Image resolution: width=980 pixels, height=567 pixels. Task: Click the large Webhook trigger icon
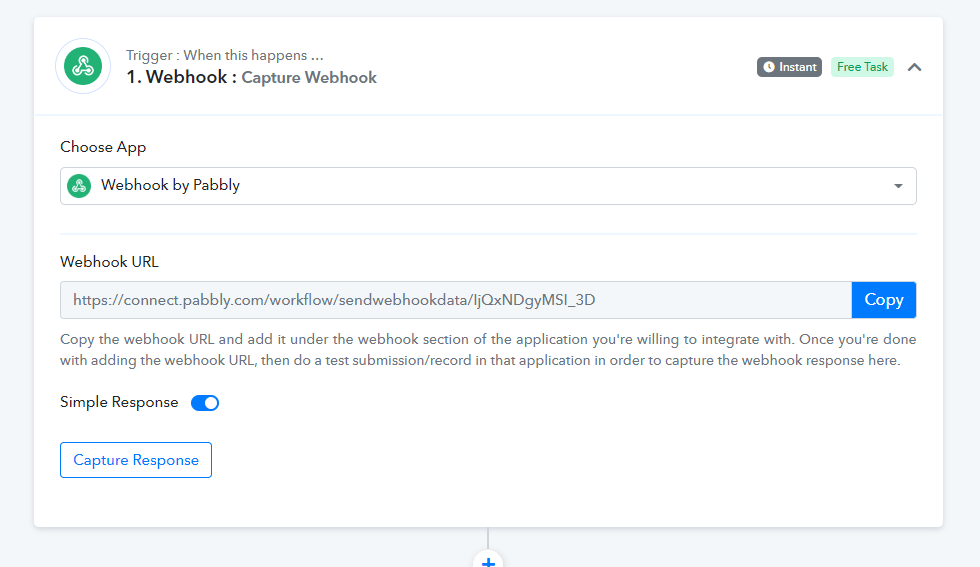83,66
